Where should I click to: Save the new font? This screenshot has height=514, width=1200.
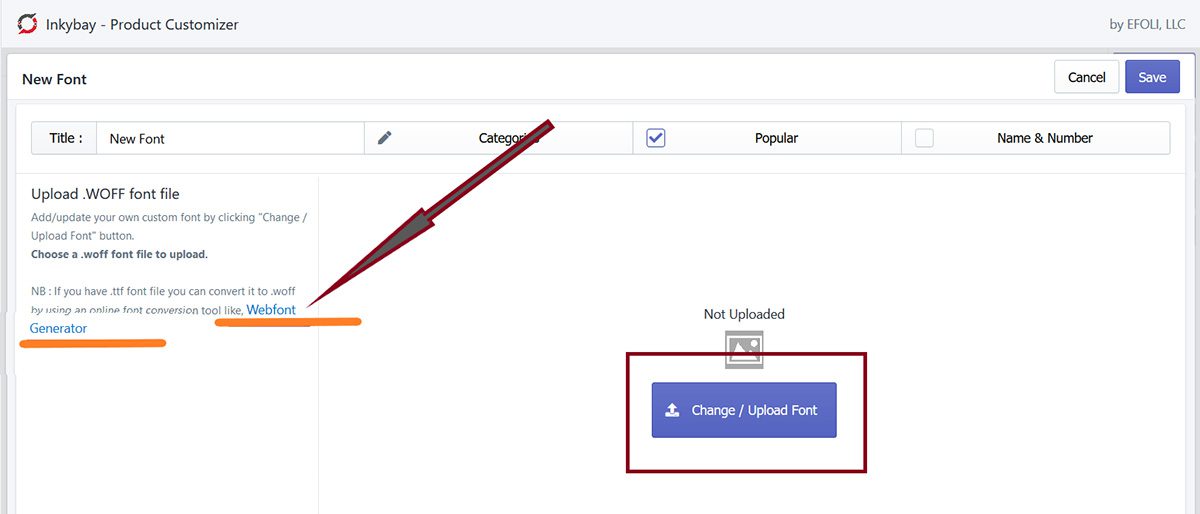pos(1152,77)
